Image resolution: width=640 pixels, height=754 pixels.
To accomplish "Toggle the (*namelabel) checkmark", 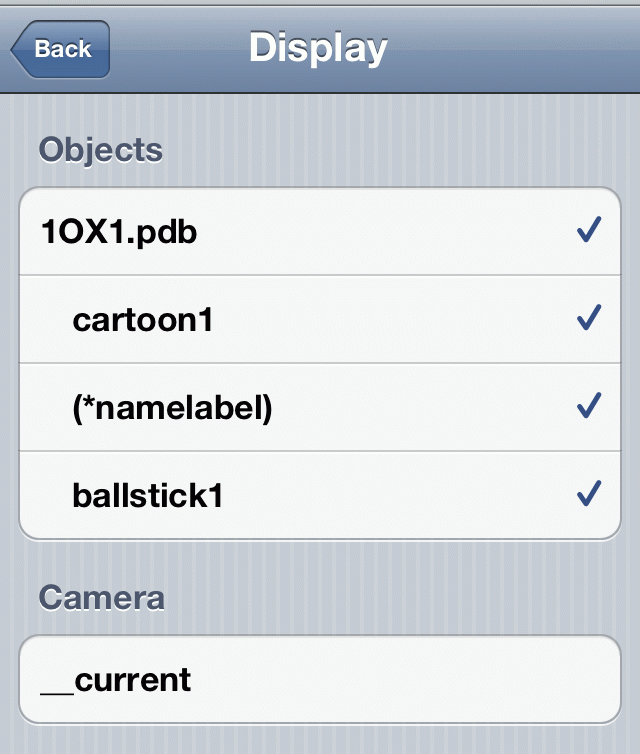I will click(x=588, y=406).
